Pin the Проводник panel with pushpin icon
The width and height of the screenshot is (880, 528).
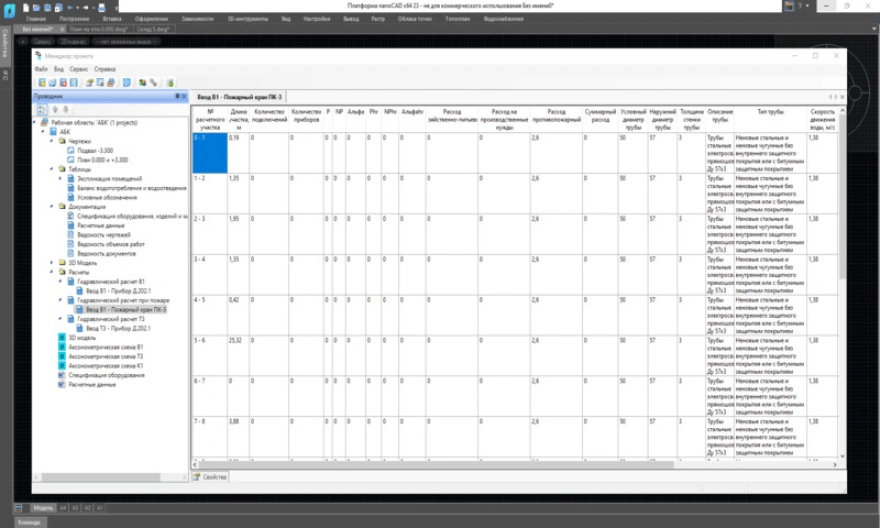(177, 97)
